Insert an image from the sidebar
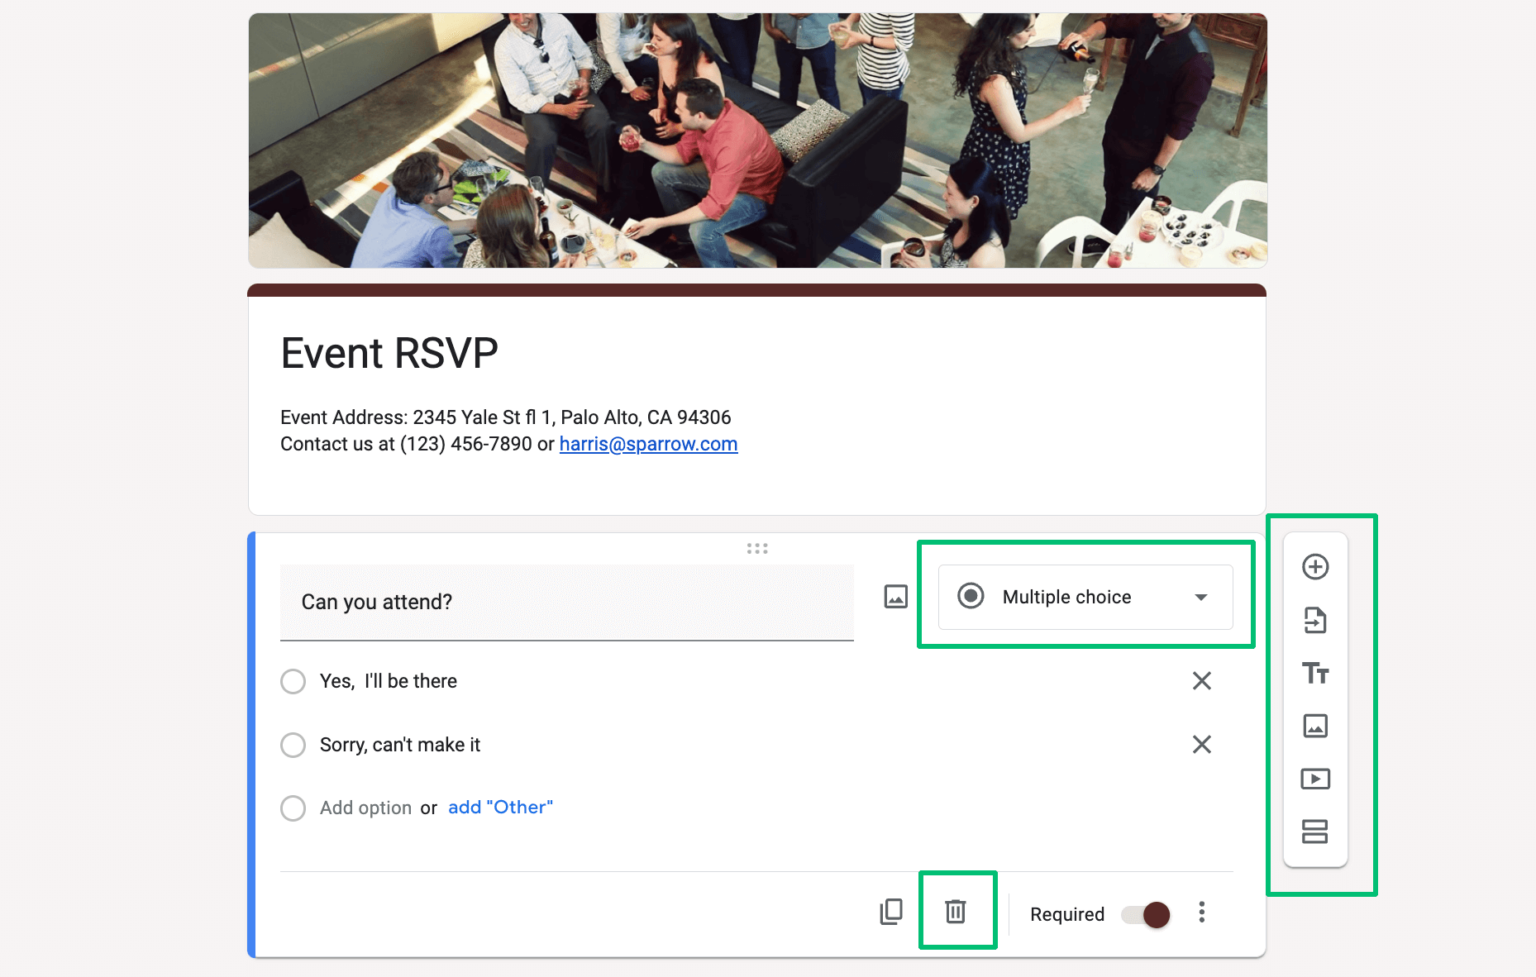The width and height of the screenshot is (1536, 977). pyautogui.click(x=1315, y=726)
